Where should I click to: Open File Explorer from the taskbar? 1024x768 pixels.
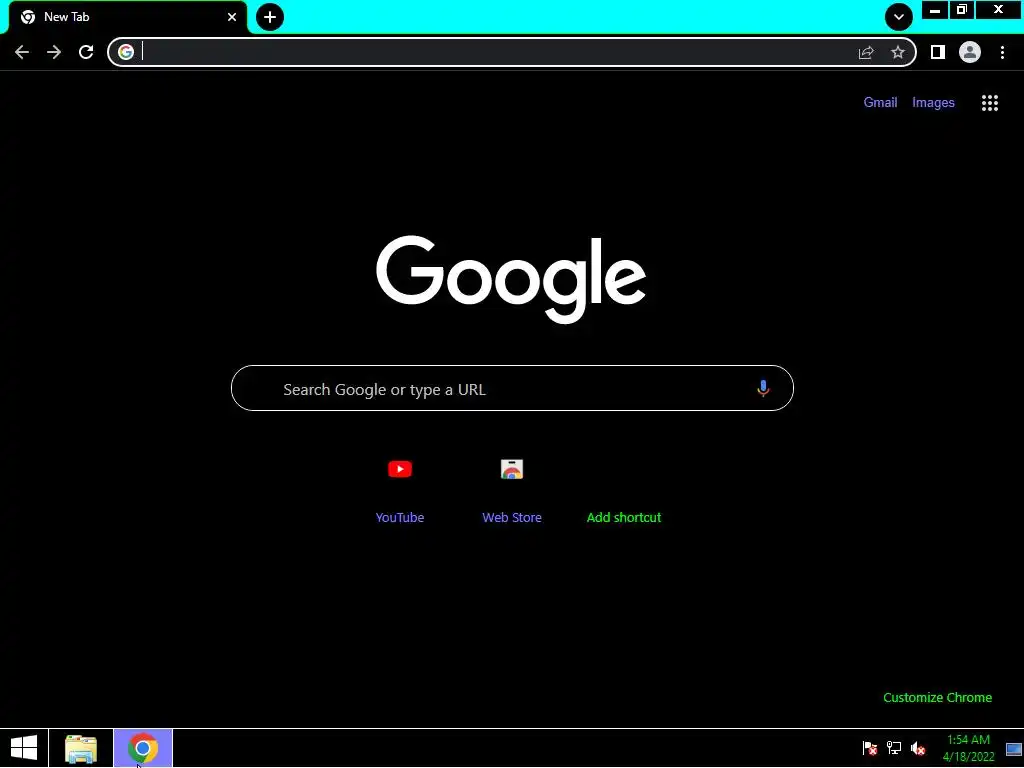(x=81, y=748)
